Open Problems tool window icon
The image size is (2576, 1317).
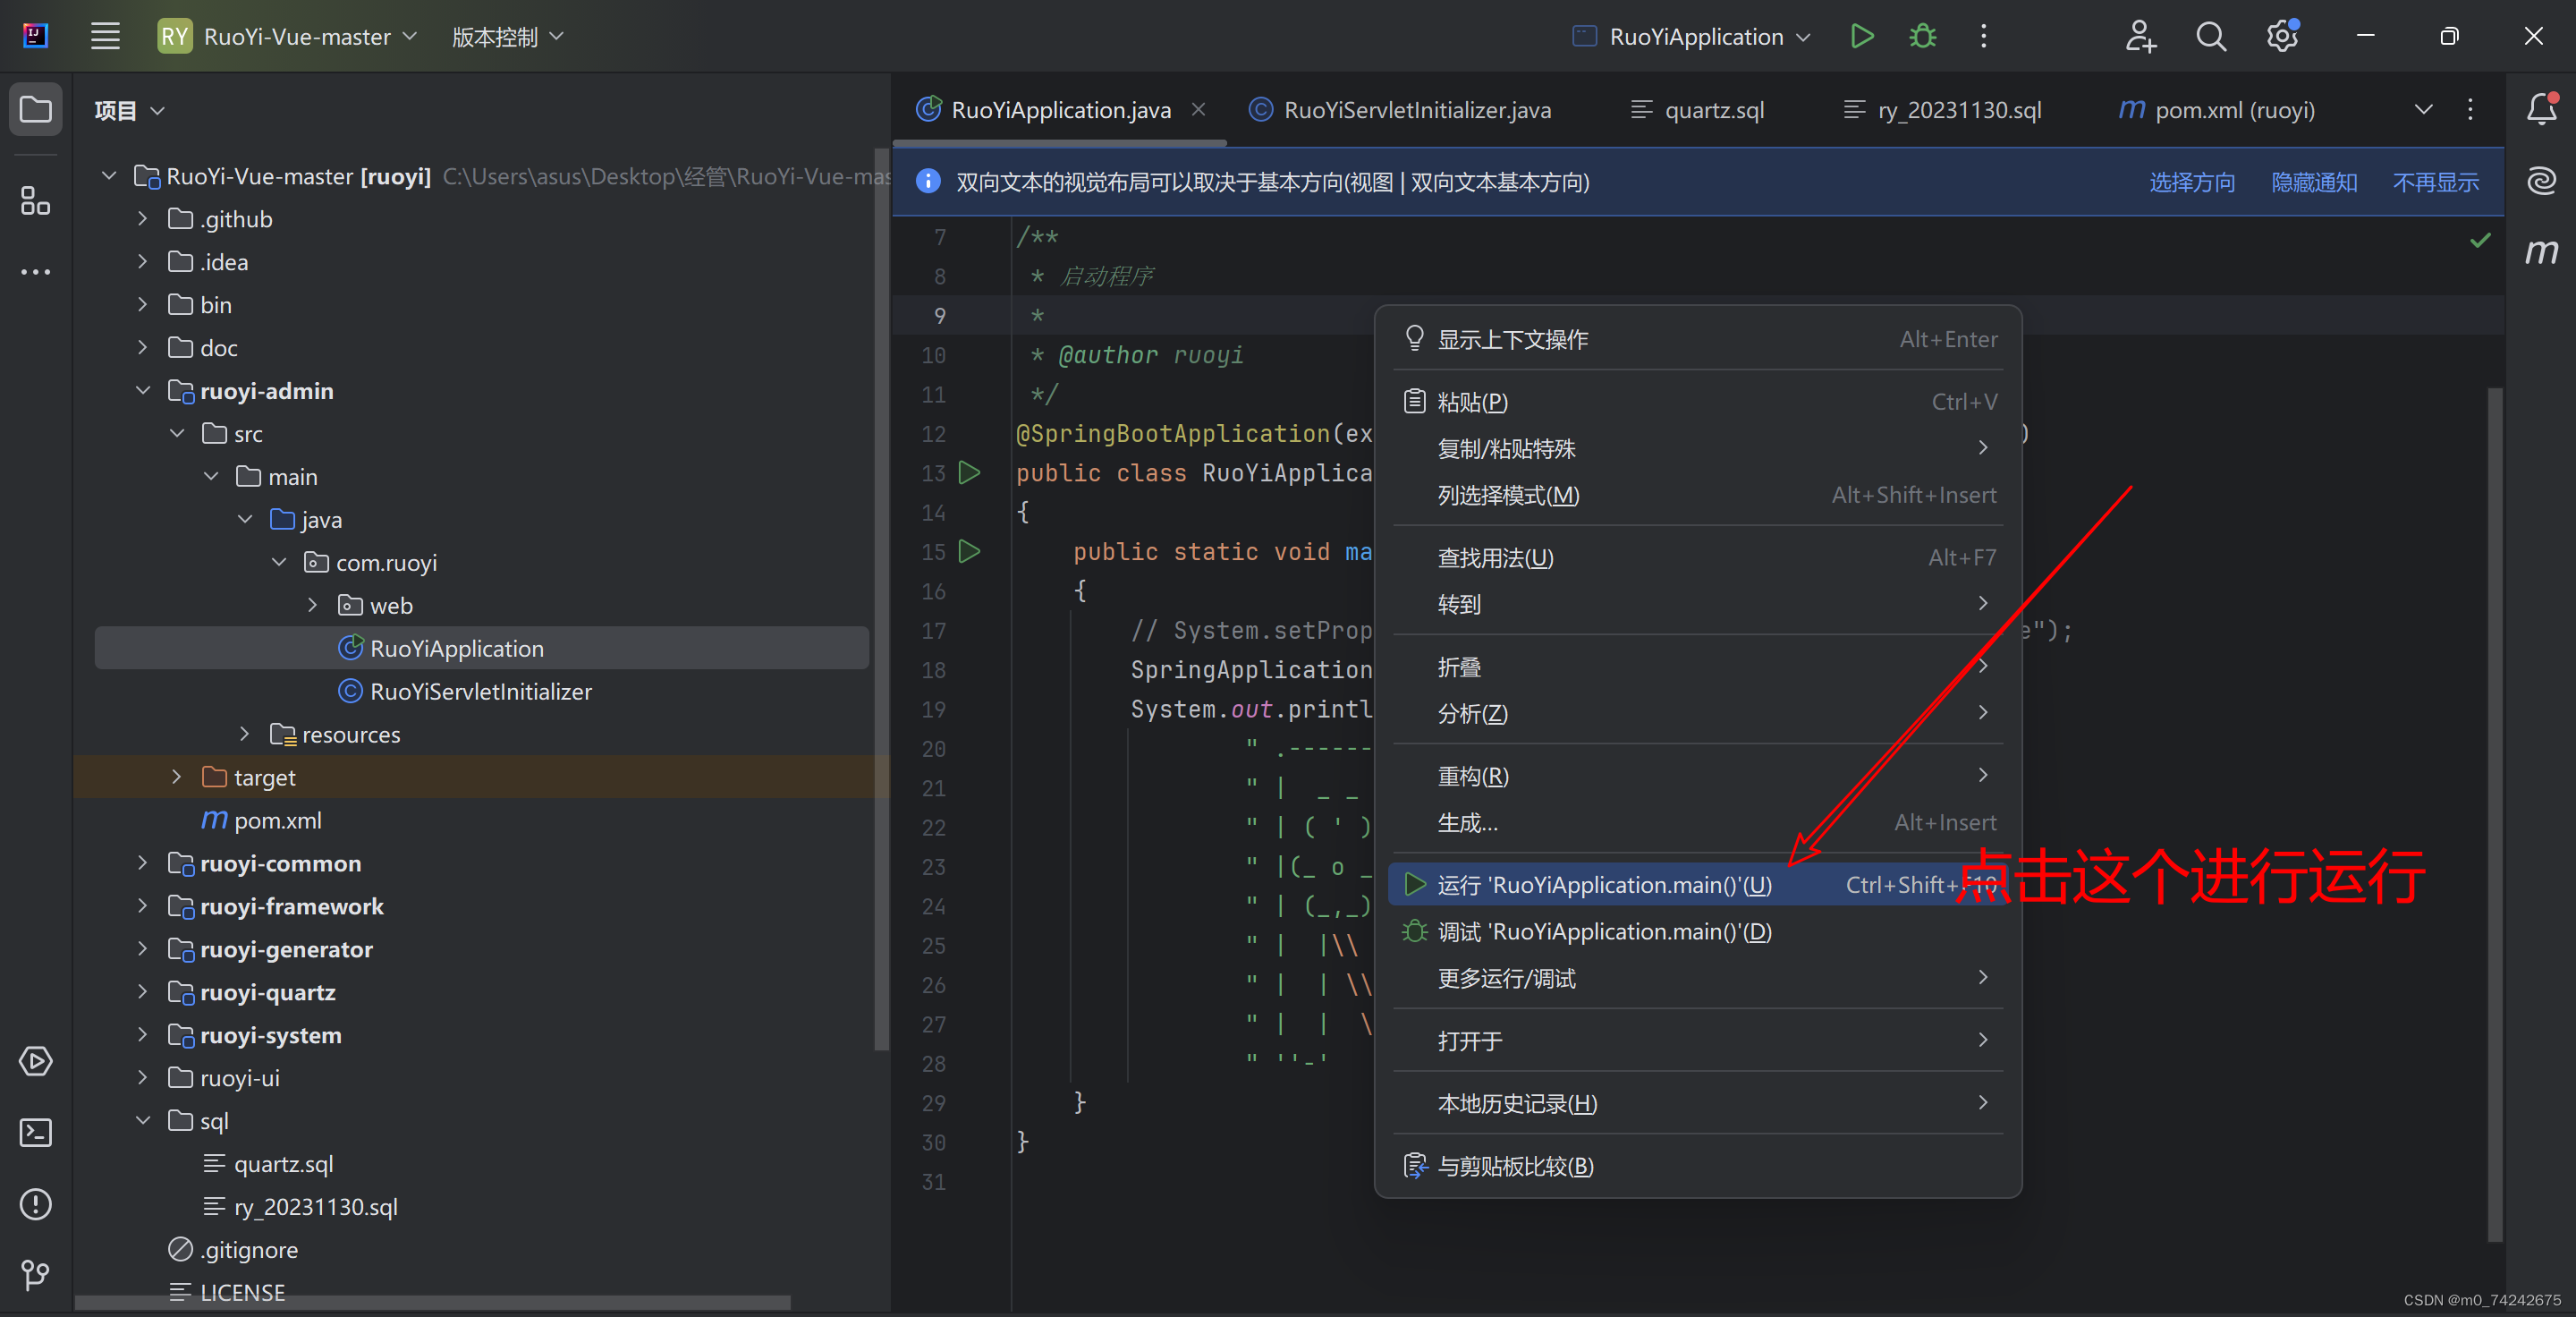click(36, 1204)
